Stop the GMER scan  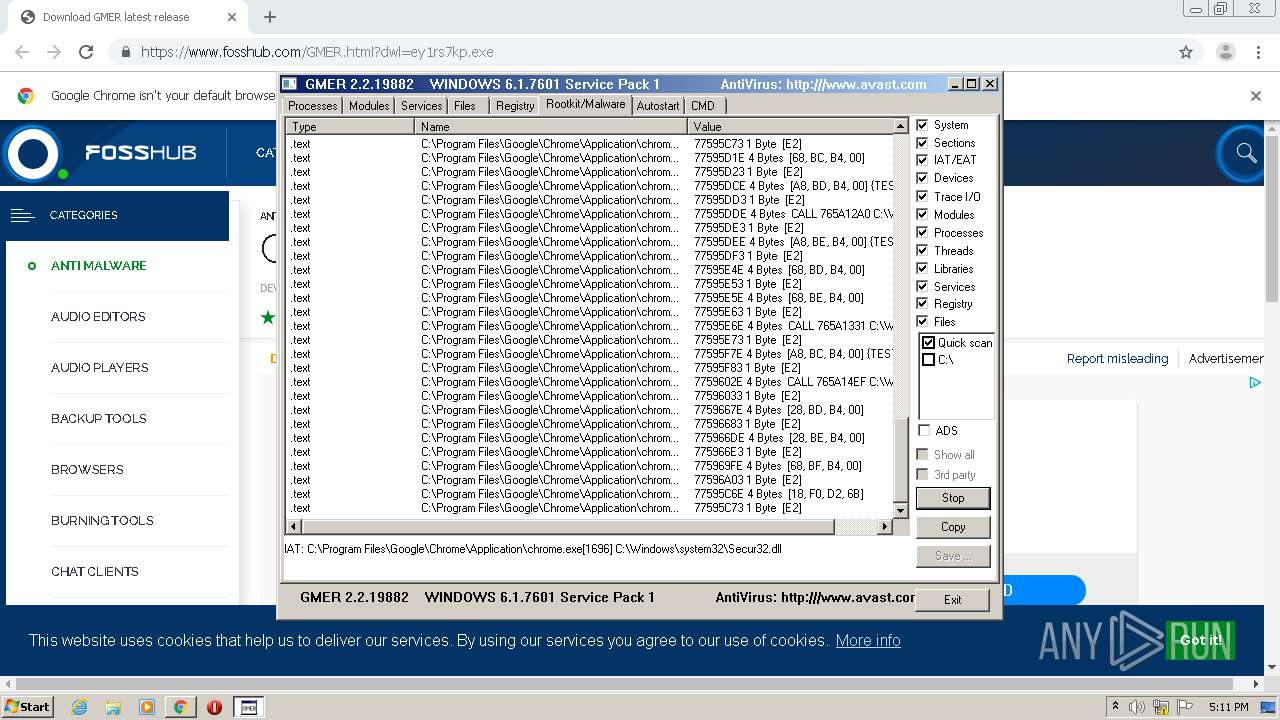click(953, 498)
